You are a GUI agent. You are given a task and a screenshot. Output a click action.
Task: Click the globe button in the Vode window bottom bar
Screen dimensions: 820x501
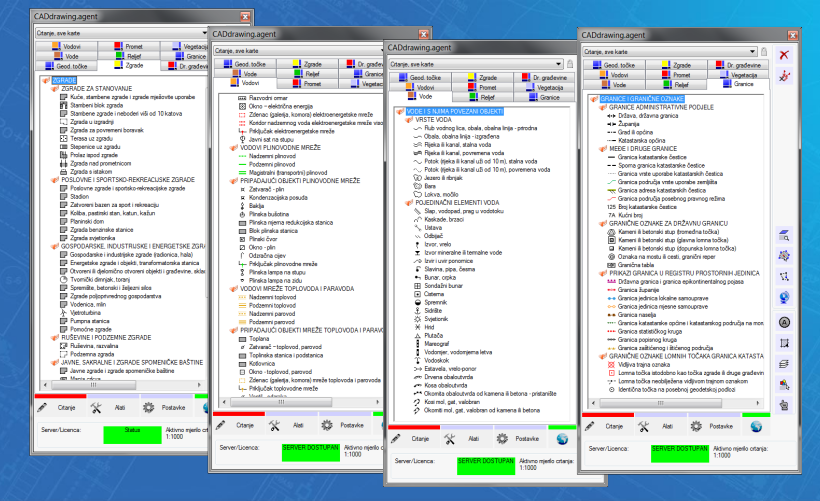pyautogui.click(x=562, y=439)
